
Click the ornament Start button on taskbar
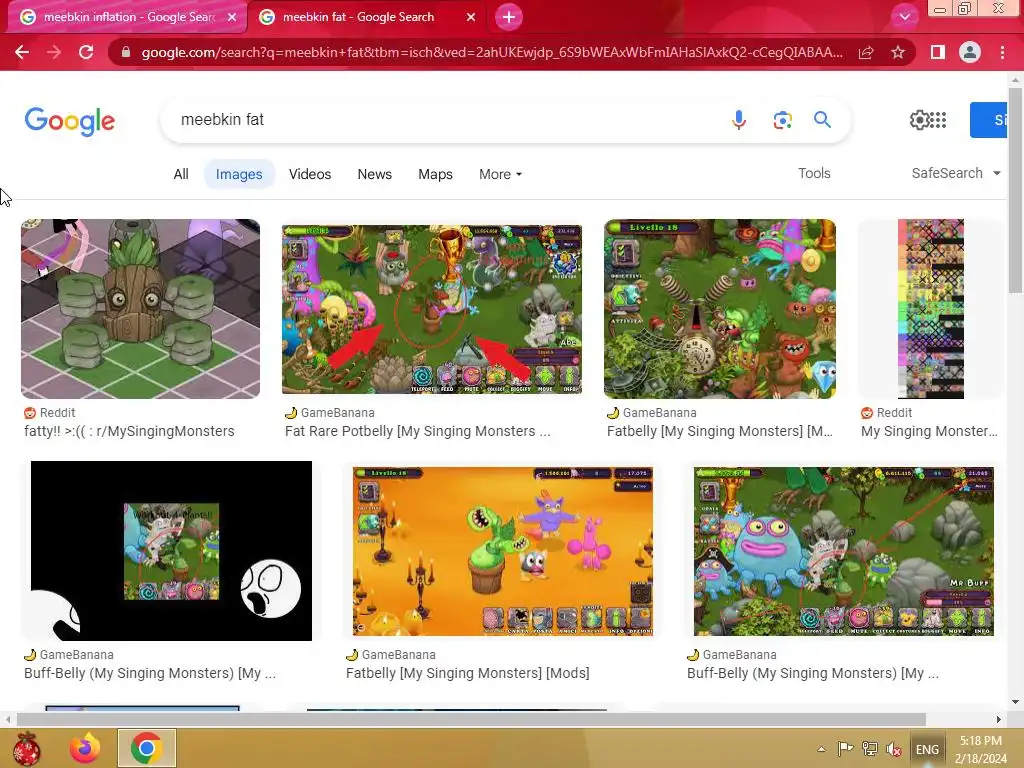(x=26, y=748)
